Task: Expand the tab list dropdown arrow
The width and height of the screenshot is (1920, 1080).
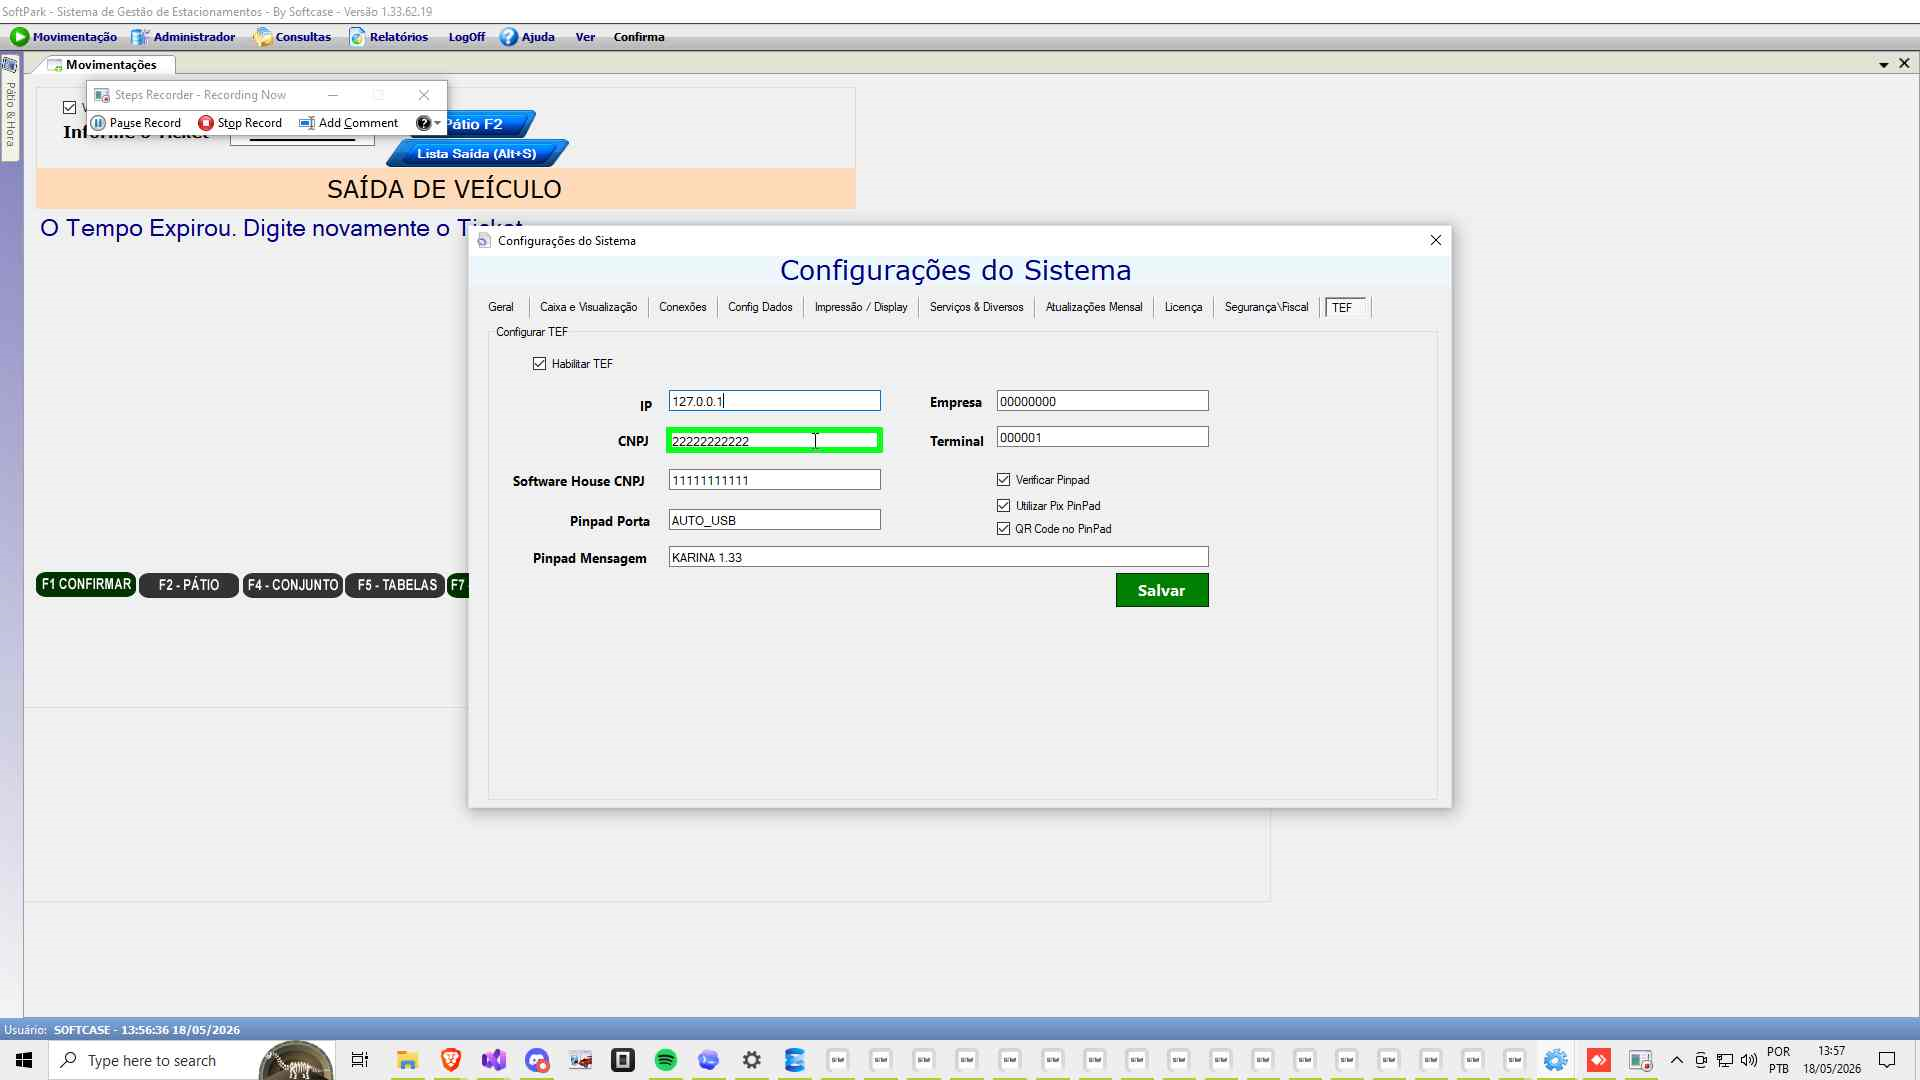Action: [1884, 64]
